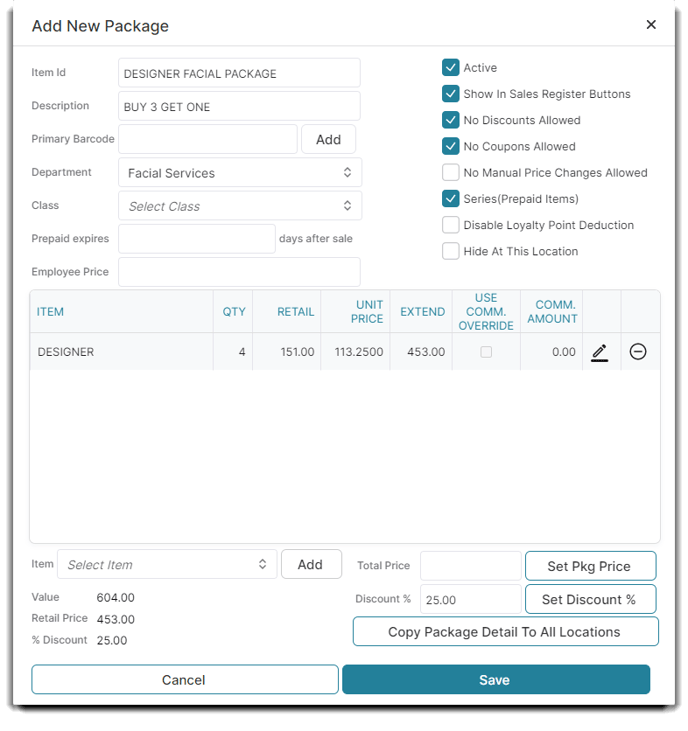Screen dimensions: 688x731
Task: Click the USE COMM. OVERRIDE column header
Action: click(x=486, y=312)
